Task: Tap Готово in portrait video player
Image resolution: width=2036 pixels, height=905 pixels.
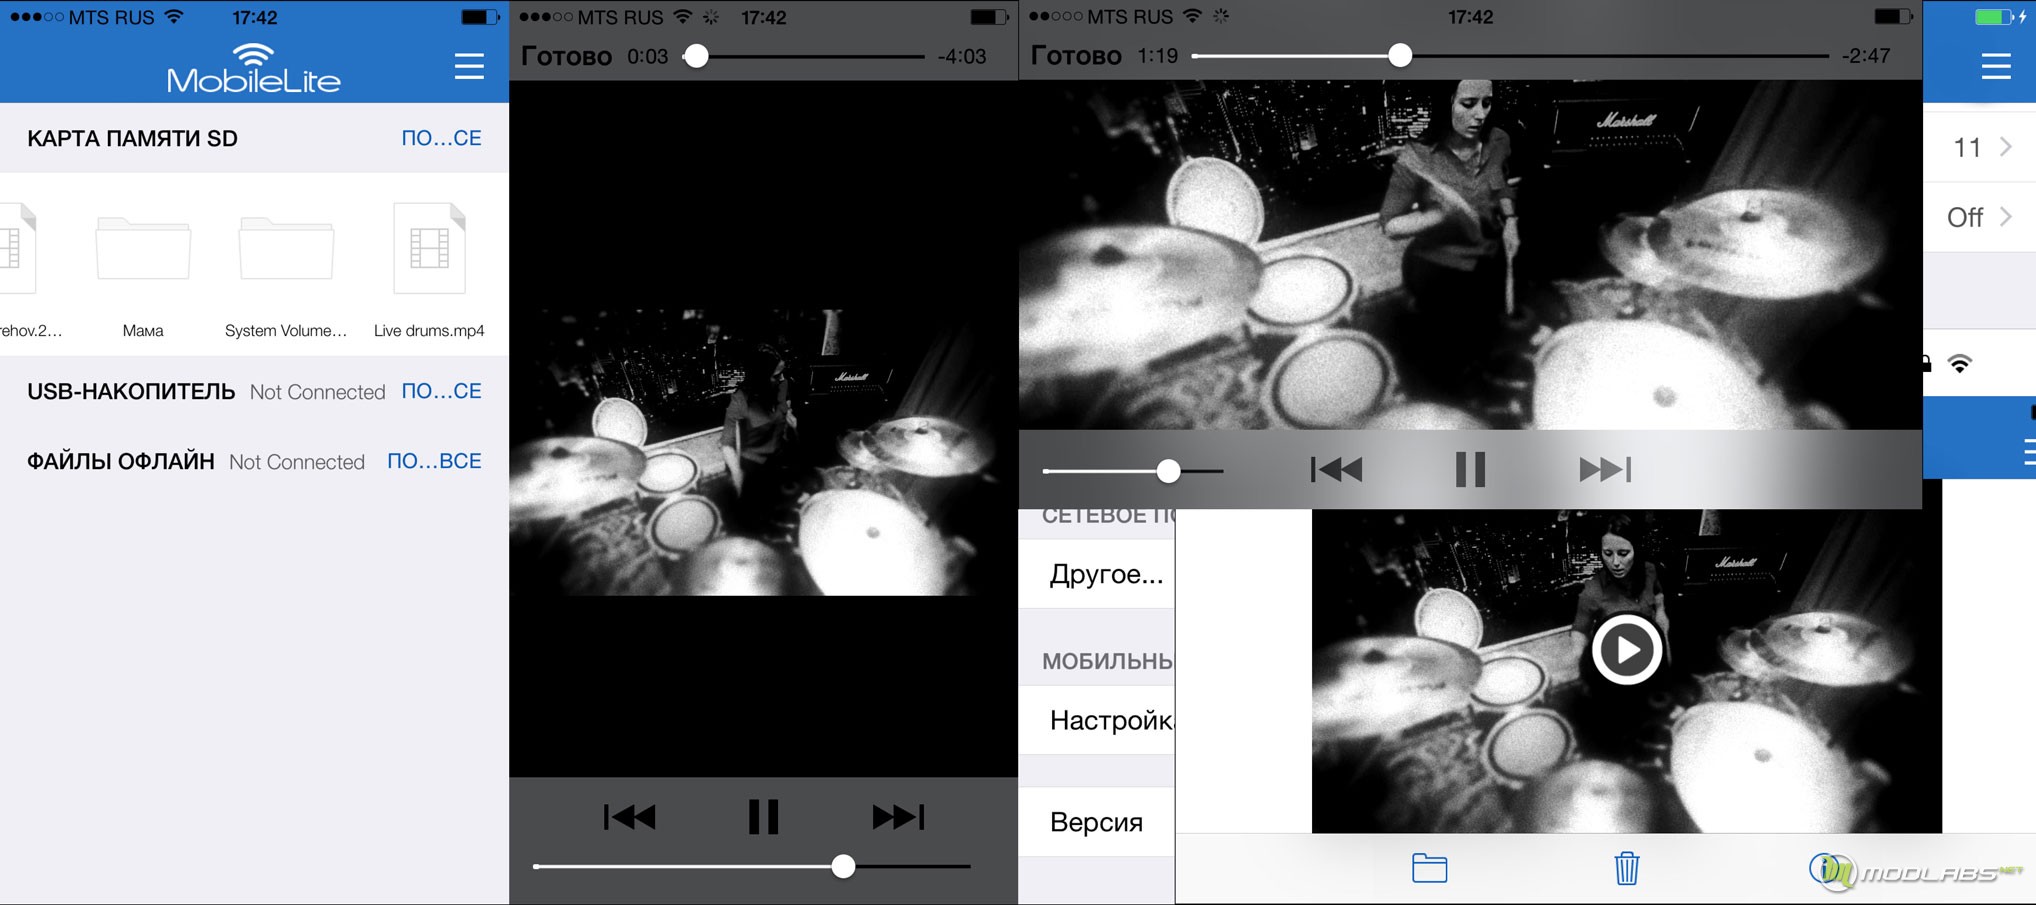Action: click(x=566, y=56)
